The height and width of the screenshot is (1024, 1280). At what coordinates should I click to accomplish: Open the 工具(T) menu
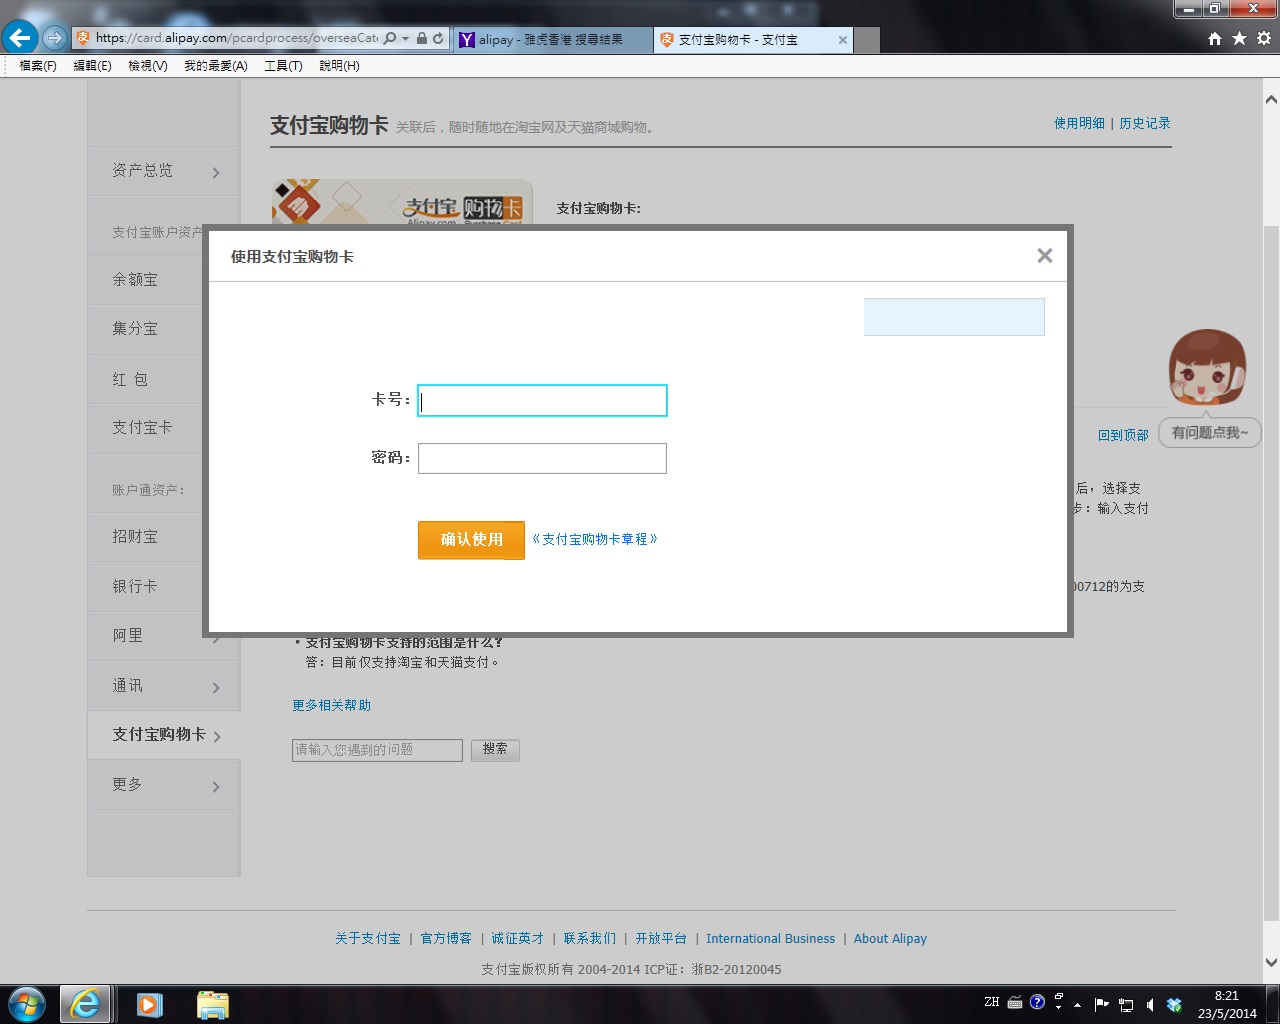click(283, 66)
